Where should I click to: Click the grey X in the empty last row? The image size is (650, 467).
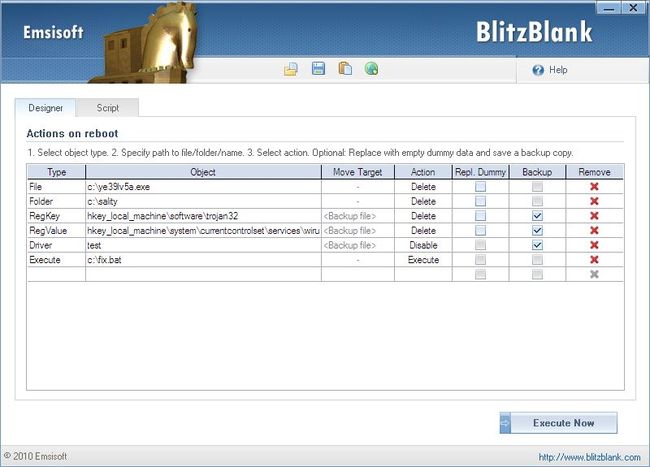coord(594,274)
